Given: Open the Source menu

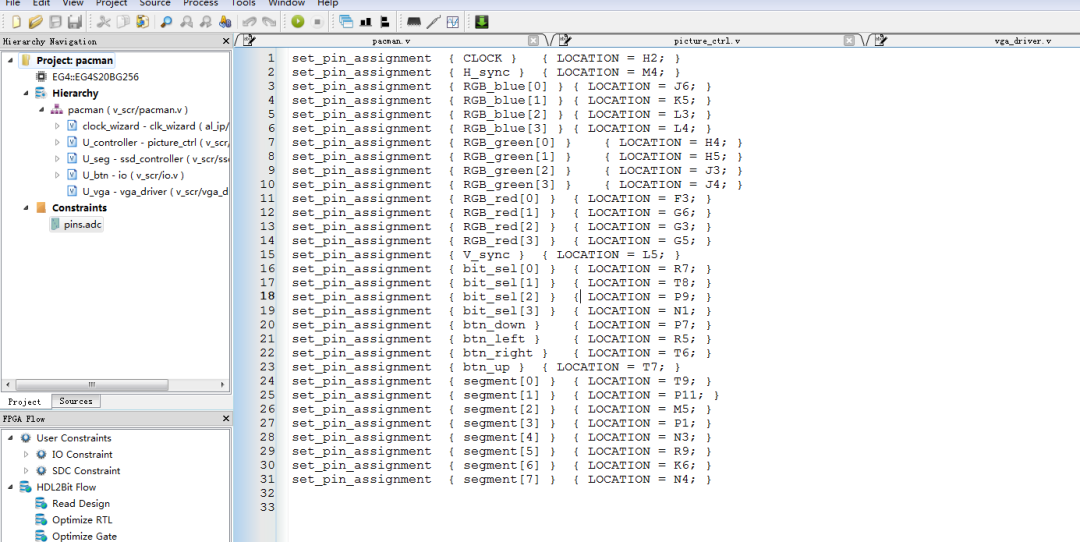Looking at the screenshot, I should 155,3.
